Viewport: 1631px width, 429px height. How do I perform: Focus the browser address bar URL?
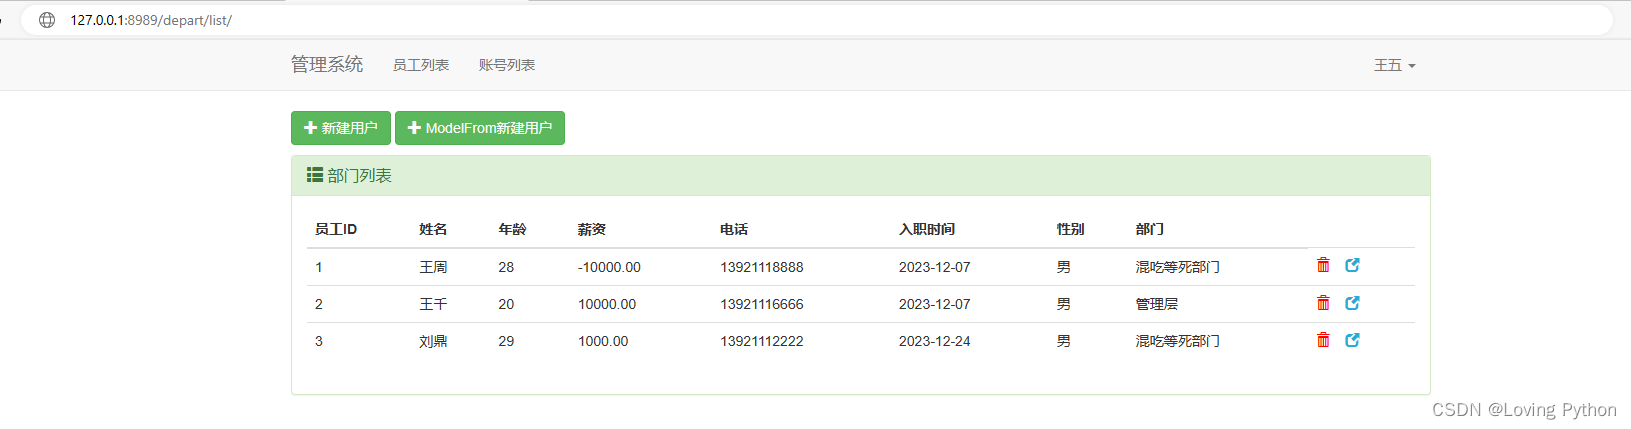click(x=151, y=20)
